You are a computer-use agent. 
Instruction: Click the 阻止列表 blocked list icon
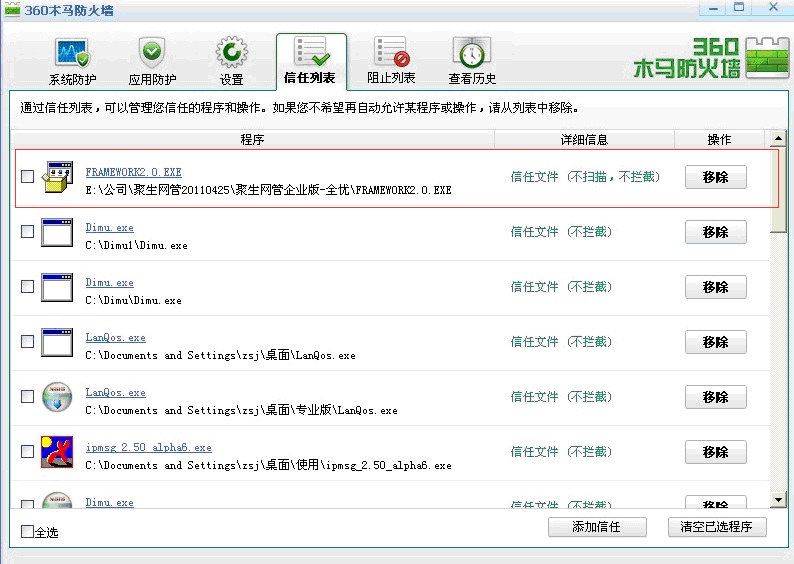pos(391,52)
